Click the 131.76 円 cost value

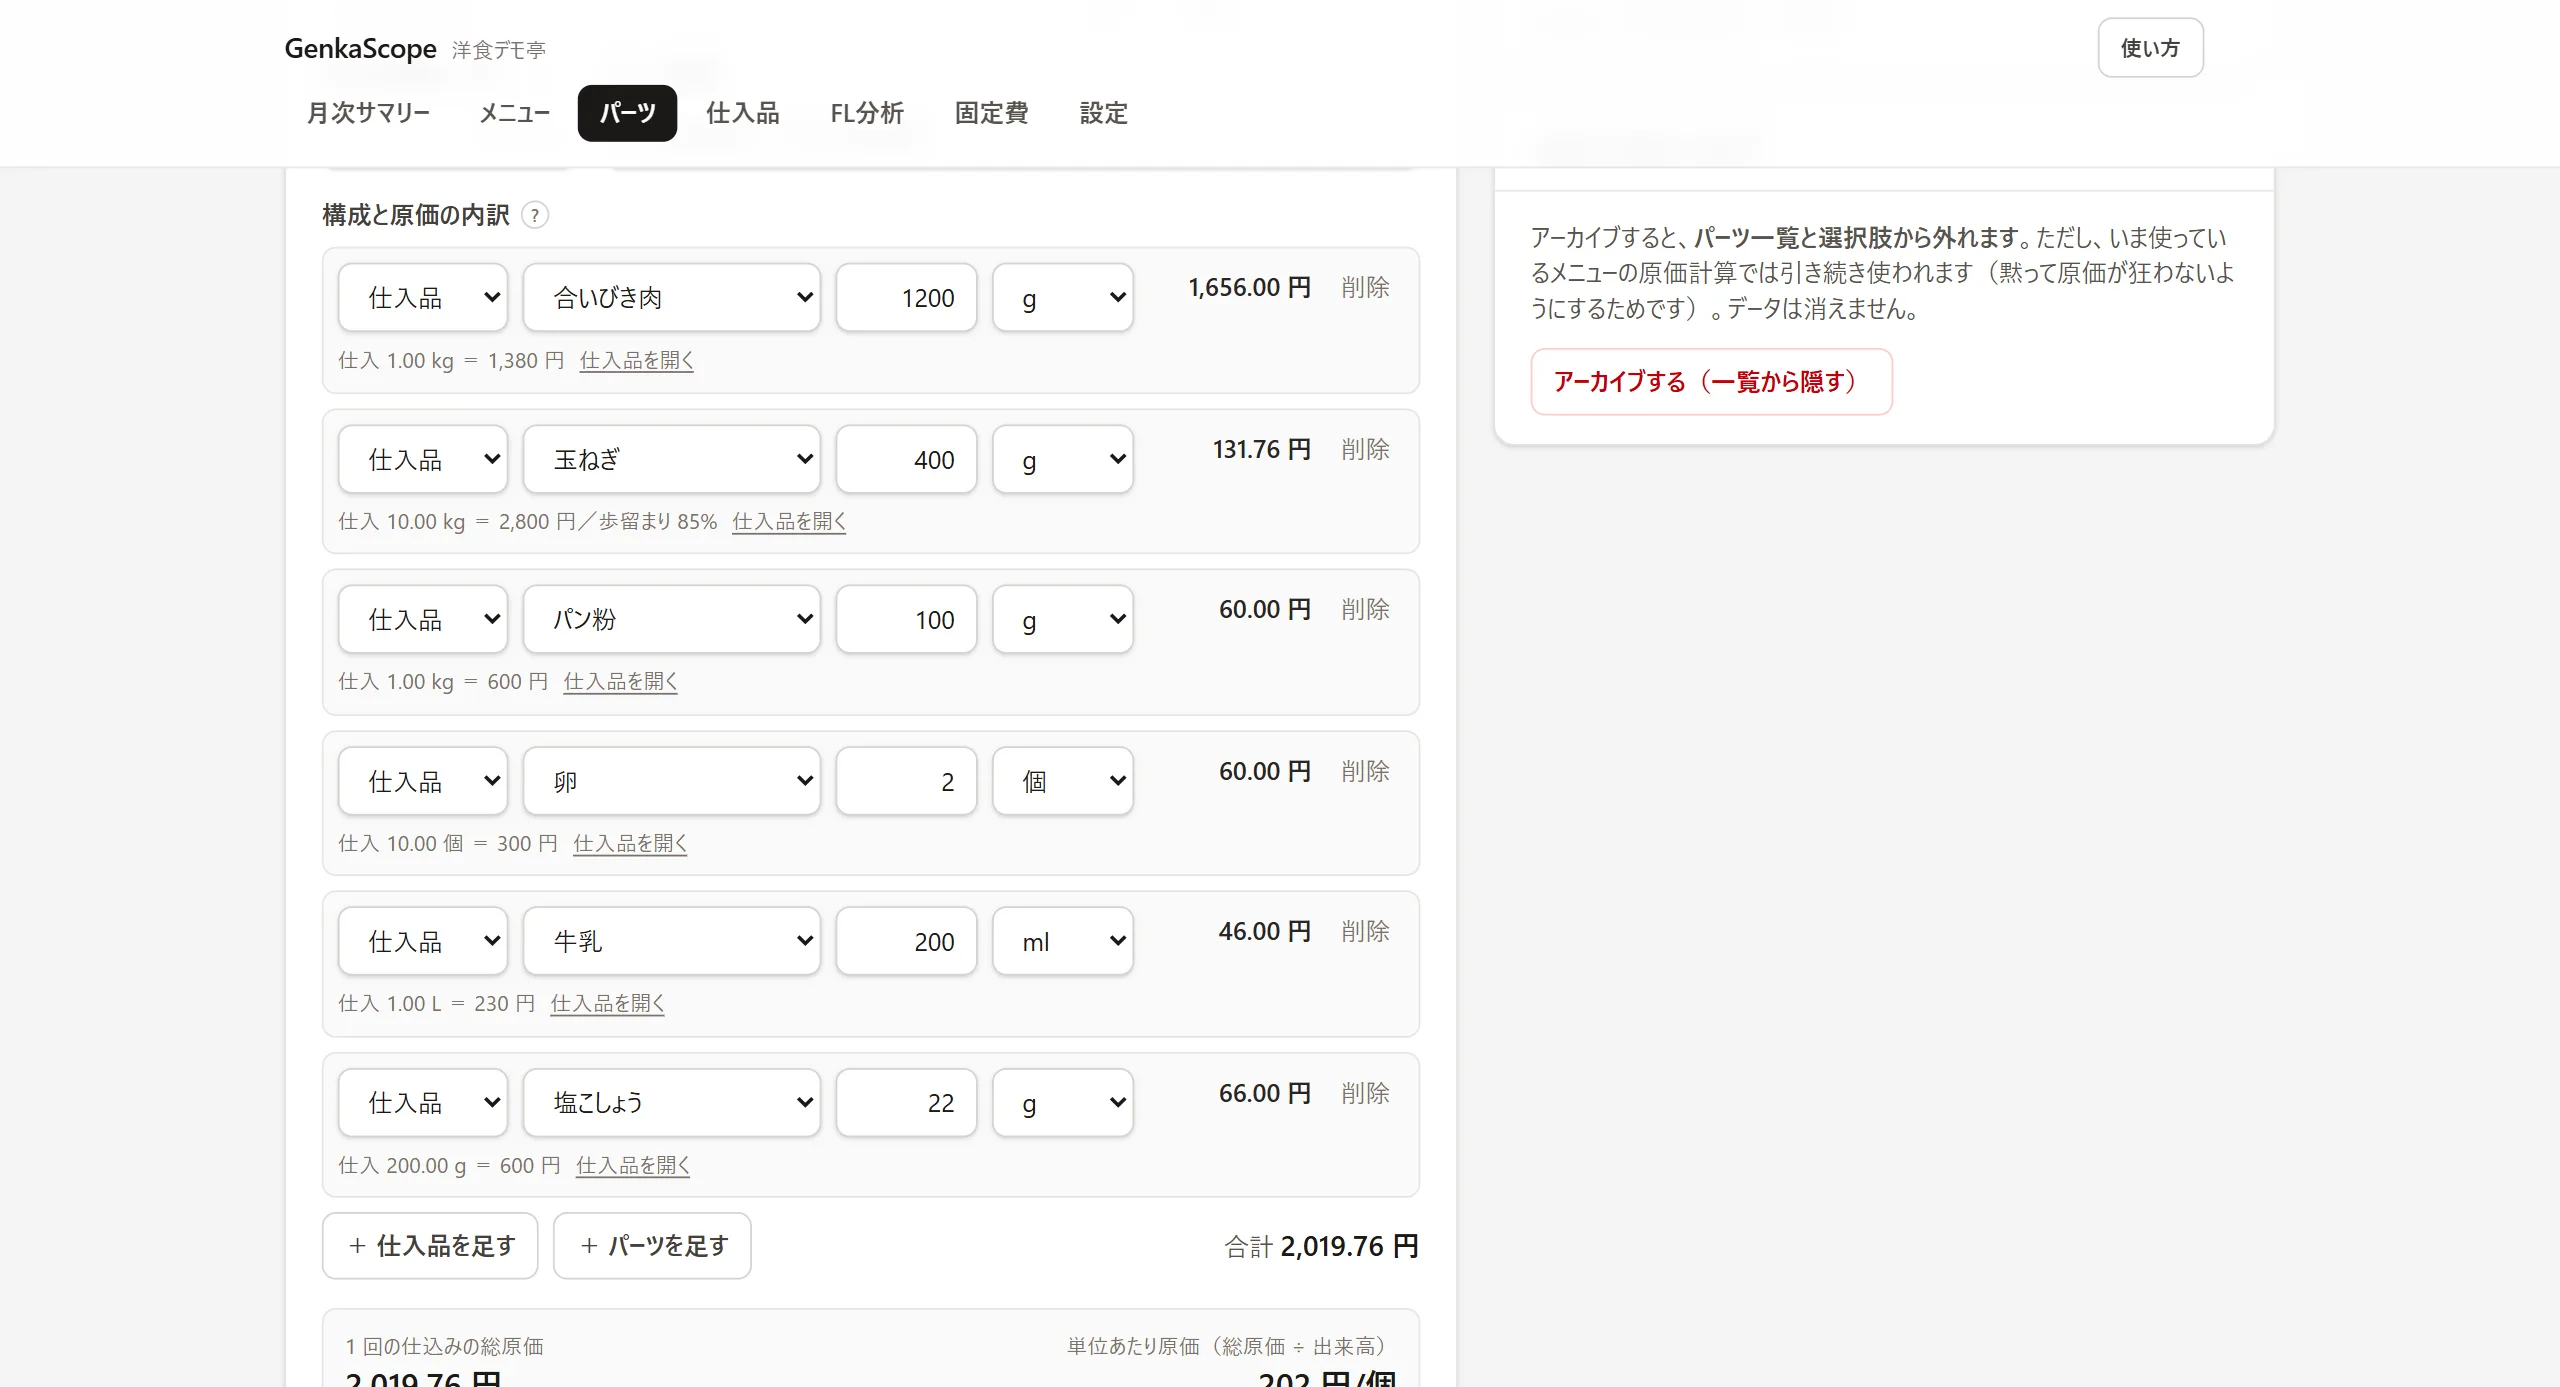[x=1261, y=450]
